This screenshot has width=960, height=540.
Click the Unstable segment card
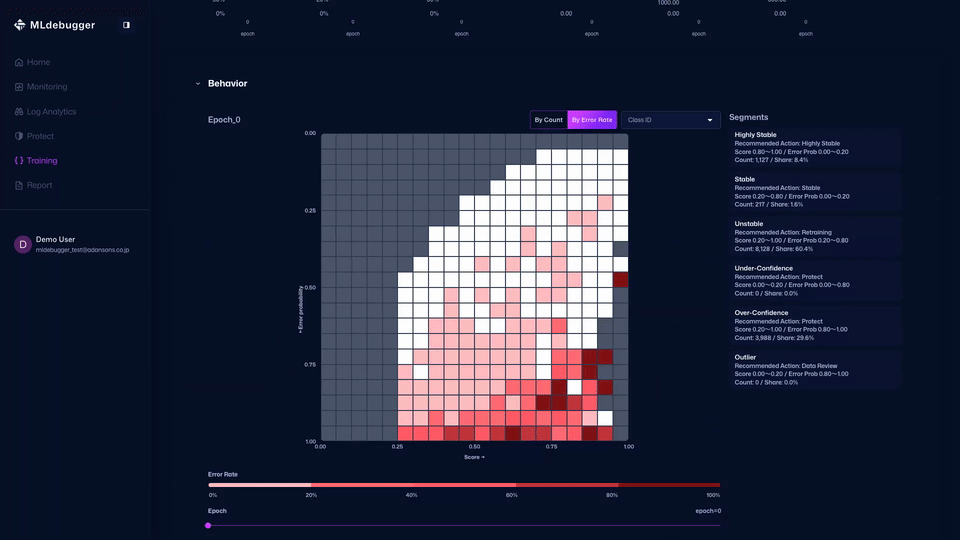pyautogui.click(x=815, y=236)
